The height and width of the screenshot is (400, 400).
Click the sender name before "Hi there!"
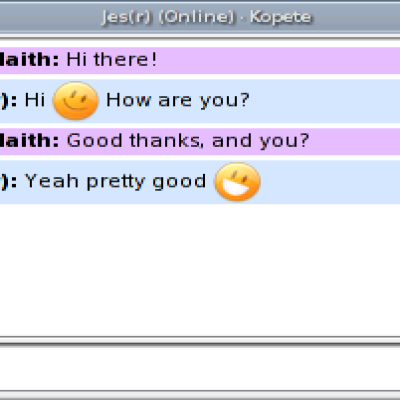pos(29,60)
